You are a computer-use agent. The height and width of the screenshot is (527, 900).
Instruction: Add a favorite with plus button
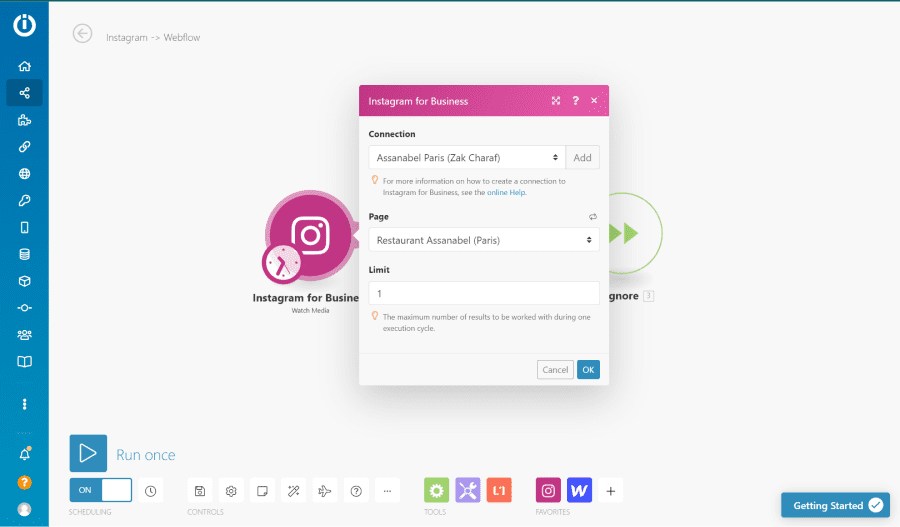tap(611, 491)
